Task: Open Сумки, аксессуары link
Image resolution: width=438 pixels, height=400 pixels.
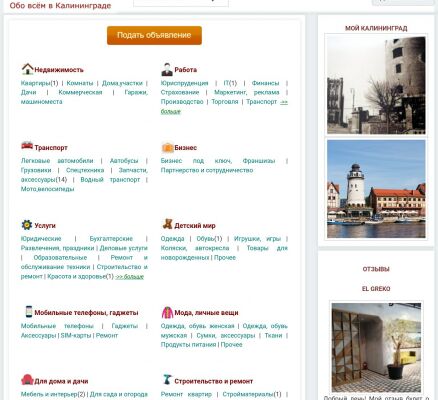Action: (226, 336)
